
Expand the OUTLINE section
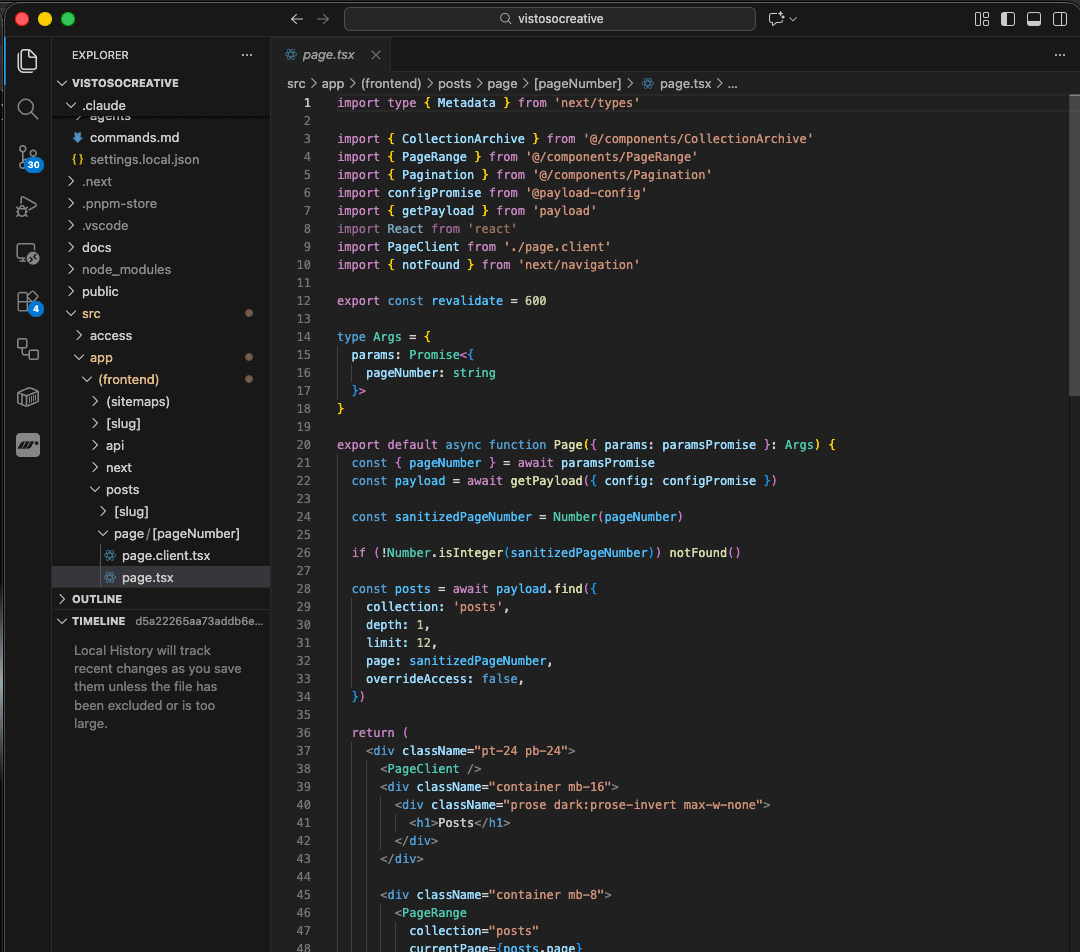coord(97,599)
